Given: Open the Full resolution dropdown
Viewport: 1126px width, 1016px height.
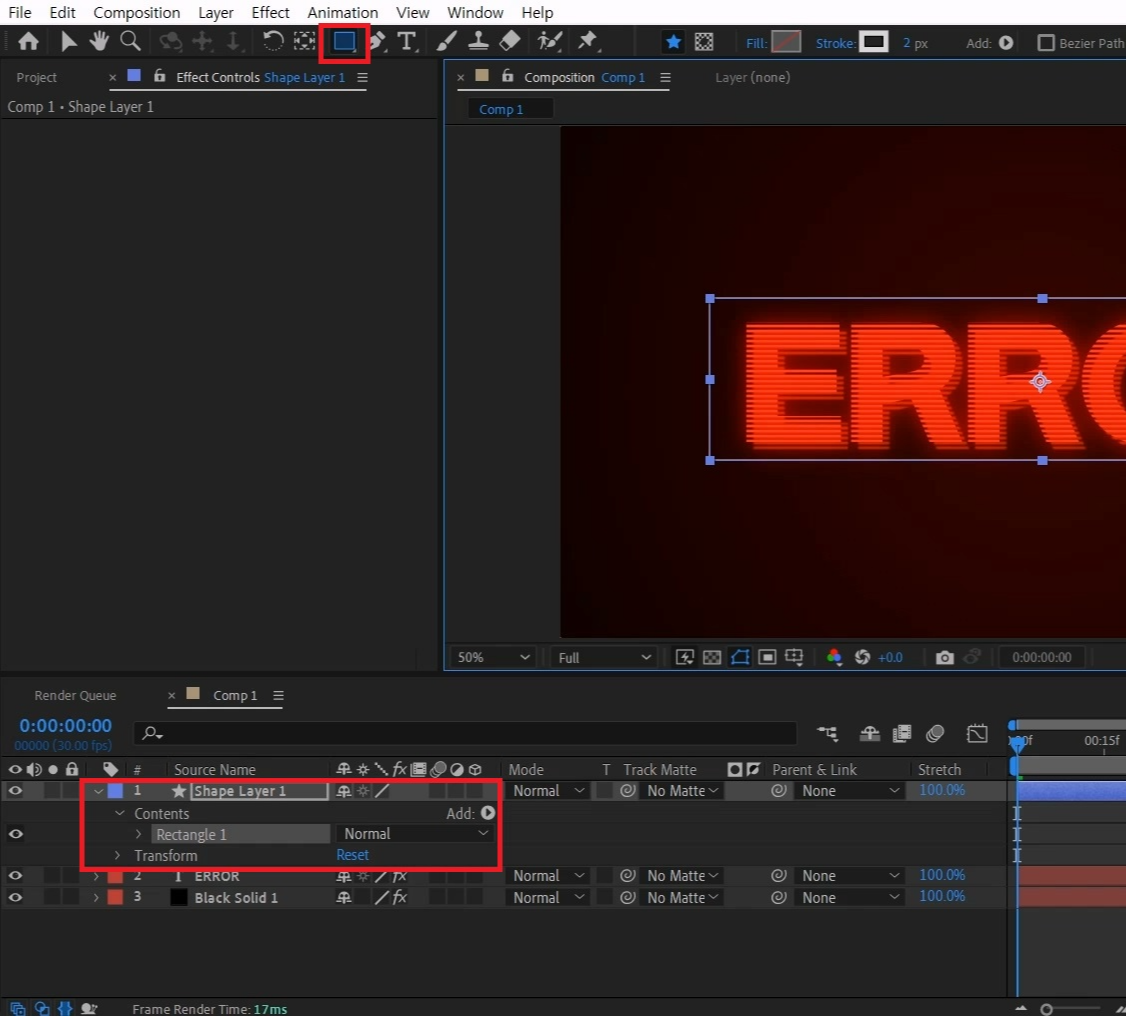Looking at the screenshot, I should point(604,658).
